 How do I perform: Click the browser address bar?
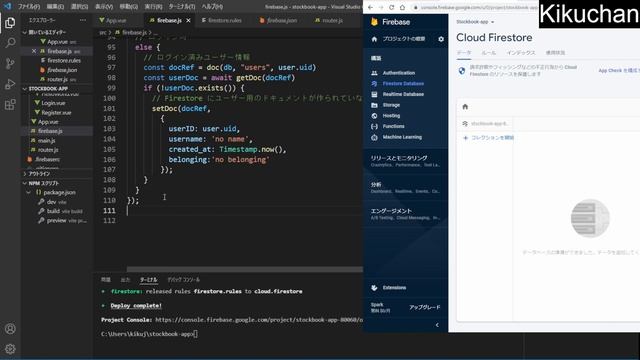click(476, 7)
